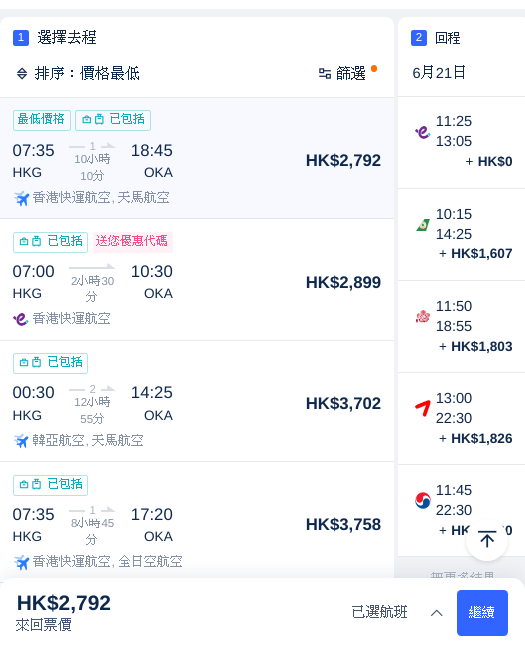Click the HK Express logo on 07:00 flight
525x649 pixels.
point(21,319)
